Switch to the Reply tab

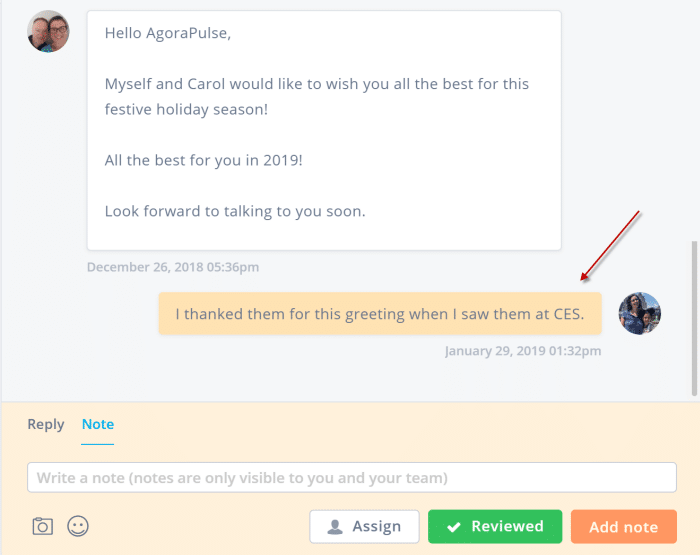coord(46,424)
